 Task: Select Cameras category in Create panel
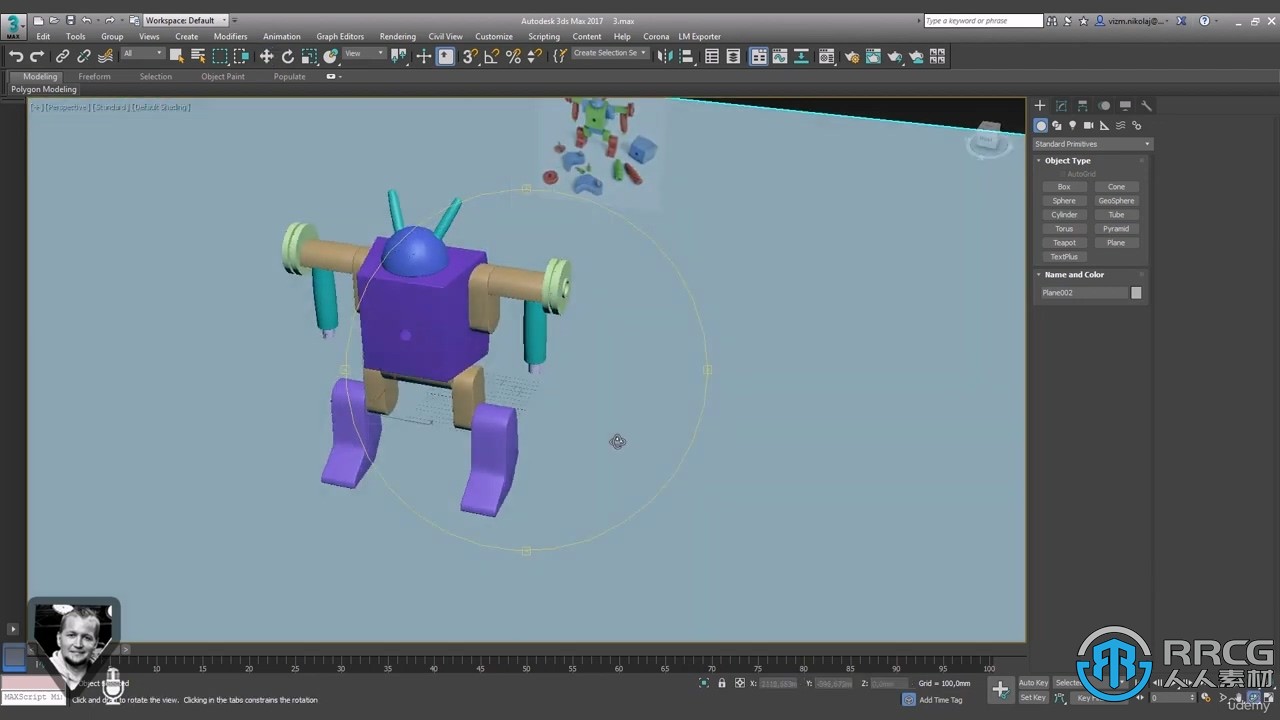pos(1089,125)
